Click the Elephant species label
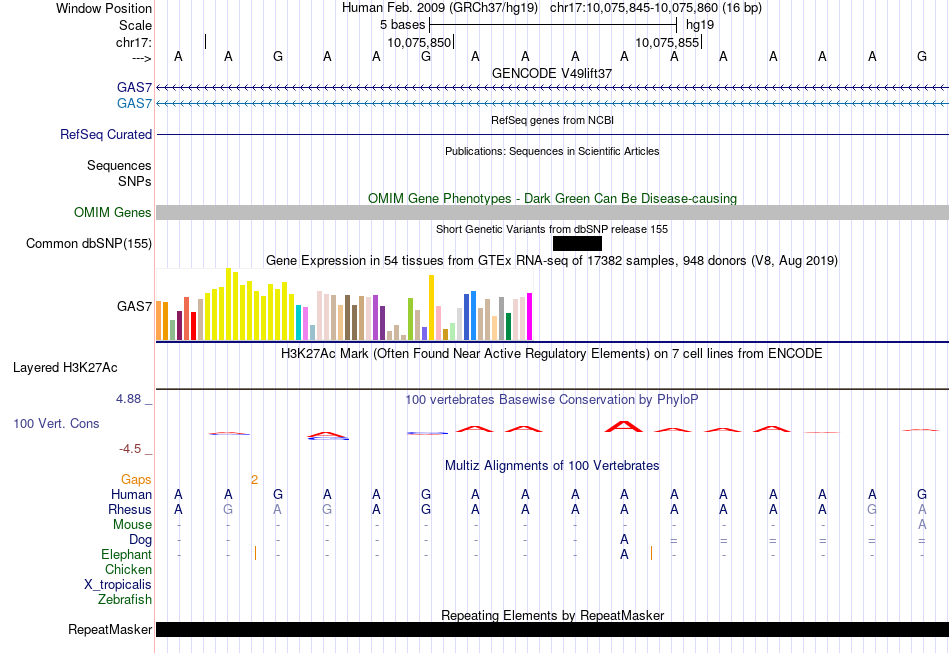Screen dimensions: 950x653 [x=127, y=554]
